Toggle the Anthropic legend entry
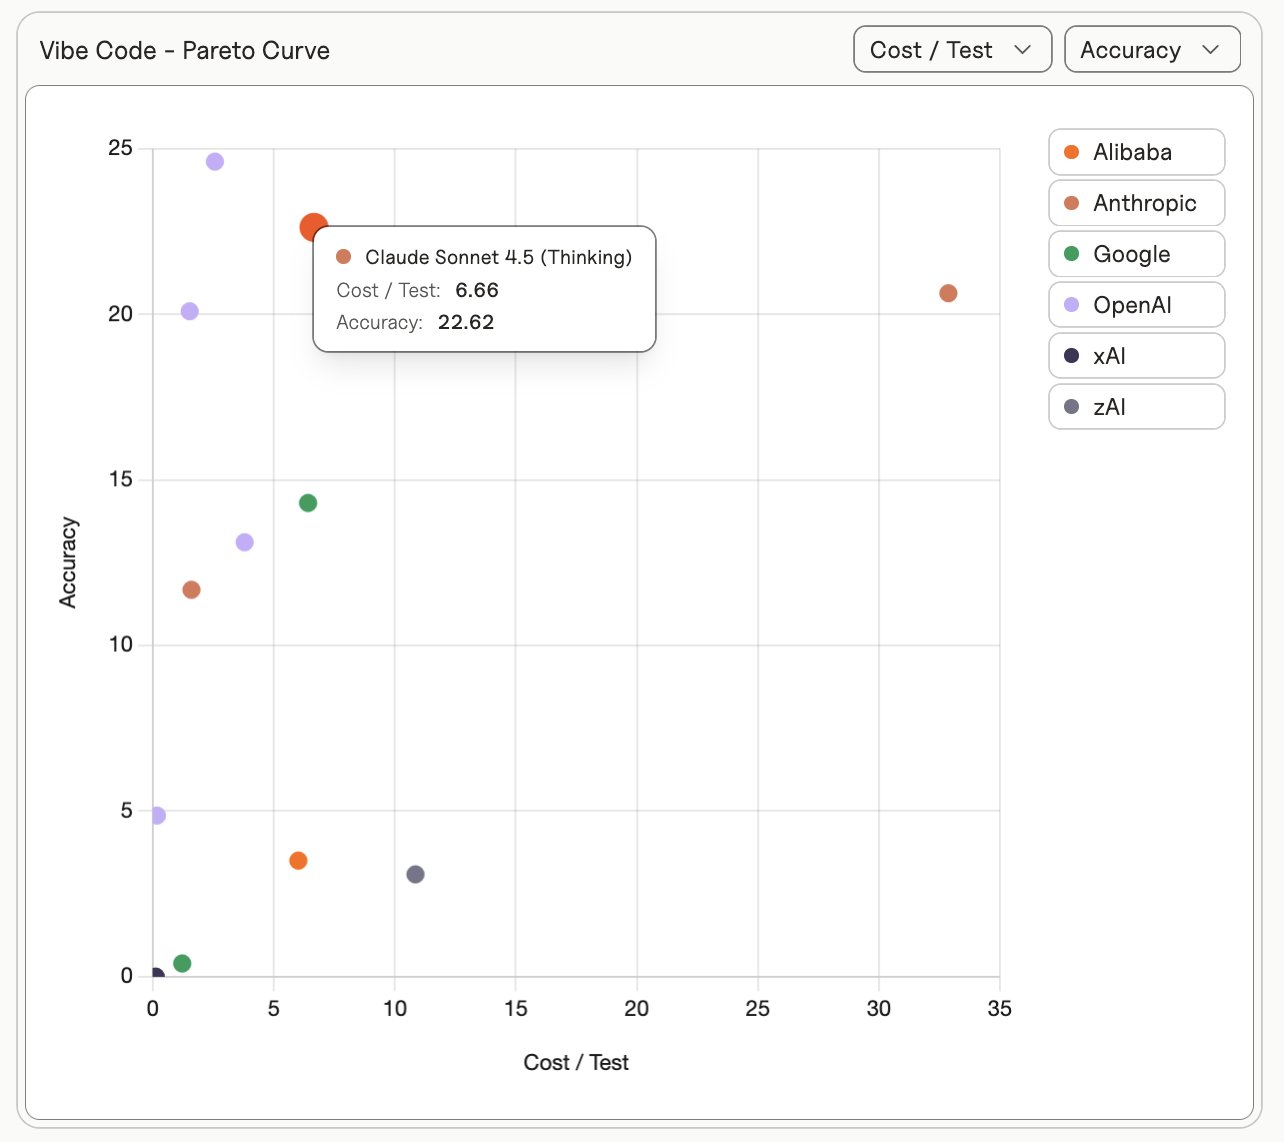The height and width of the screenshot is (1142, 1284). coord(1136,203)
